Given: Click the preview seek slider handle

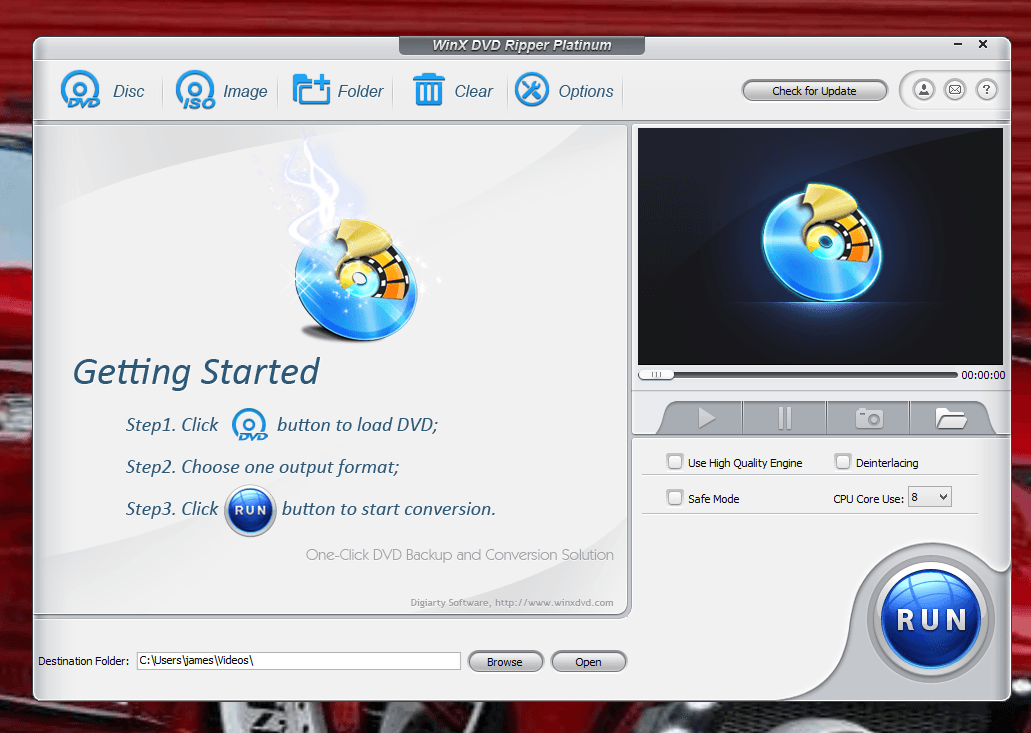Looking at the screenshot, I should pyautogui.click(x=656, y=375).
